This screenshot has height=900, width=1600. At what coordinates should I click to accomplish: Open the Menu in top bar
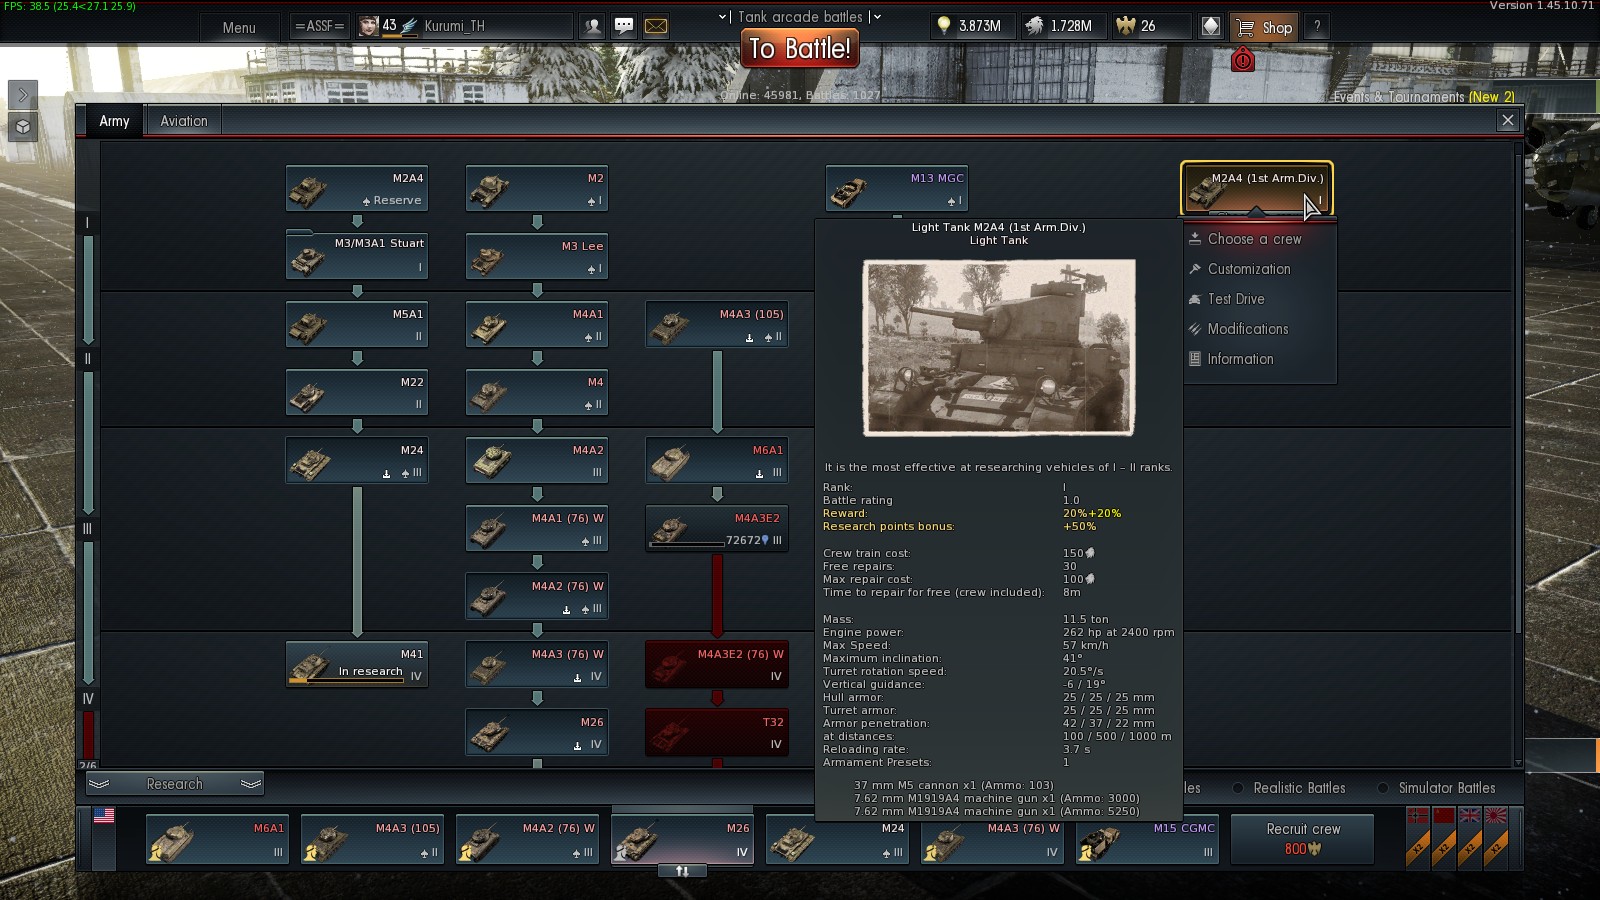[x=239, y=28]
